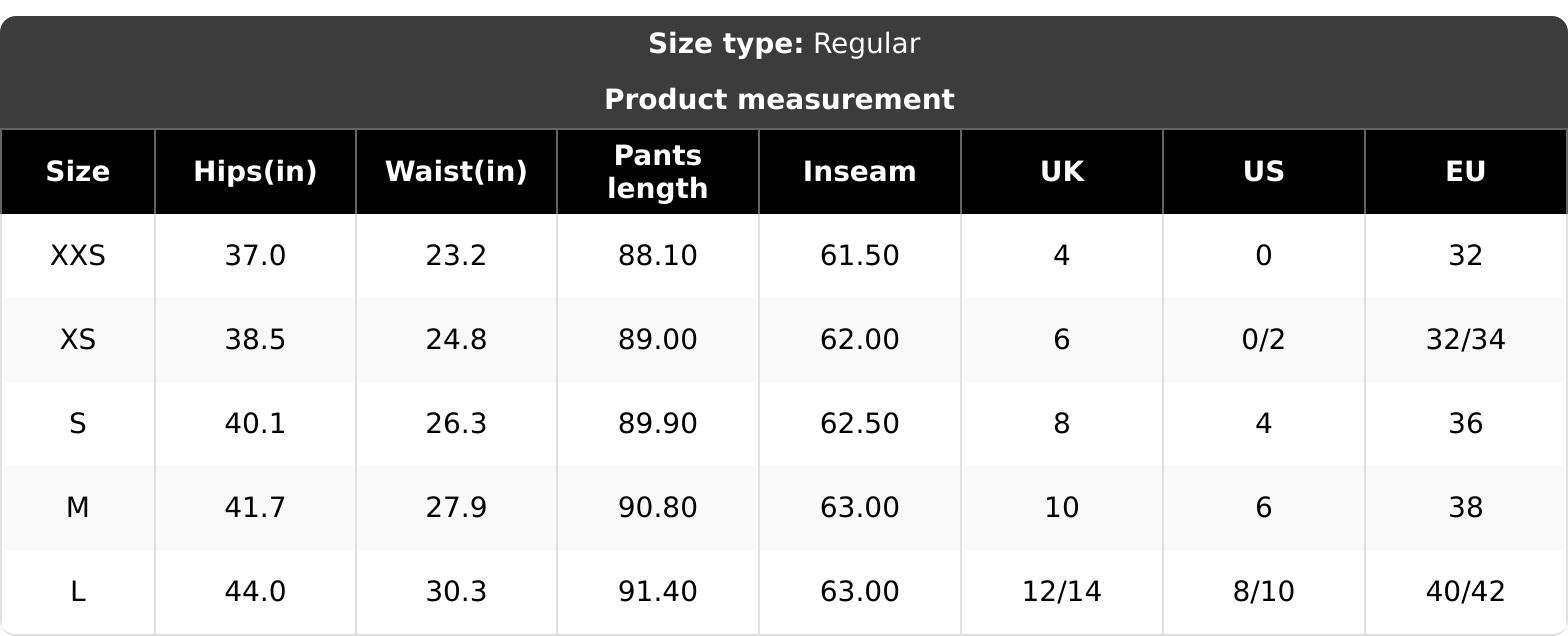The image size is (1568, 636).
Task: Click the US column header
Action: [x=1264, y=172]
